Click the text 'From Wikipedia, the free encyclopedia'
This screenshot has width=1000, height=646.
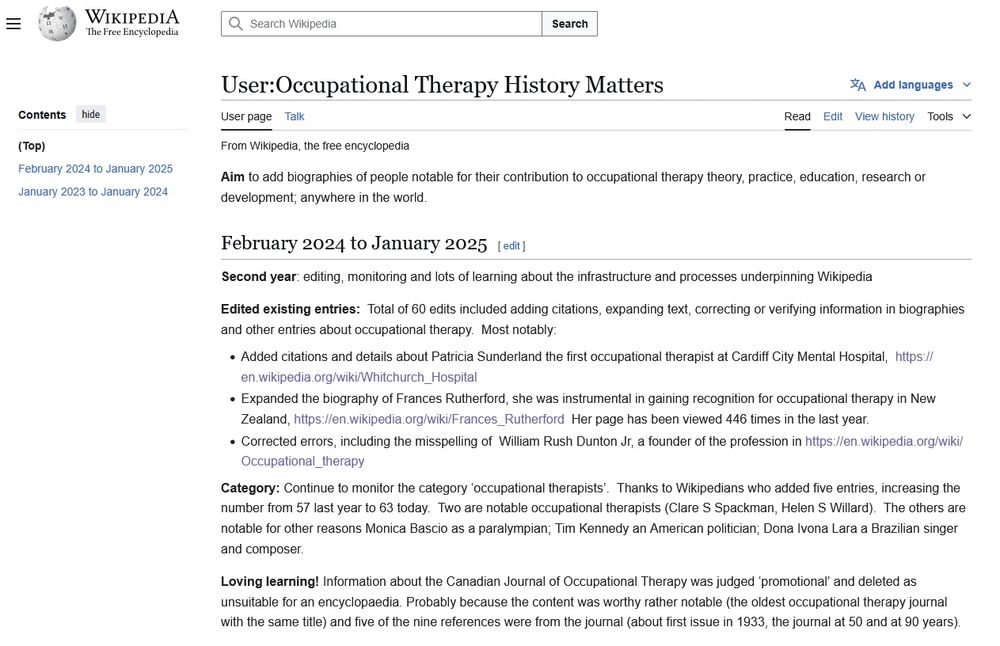[x=315, y=145]
